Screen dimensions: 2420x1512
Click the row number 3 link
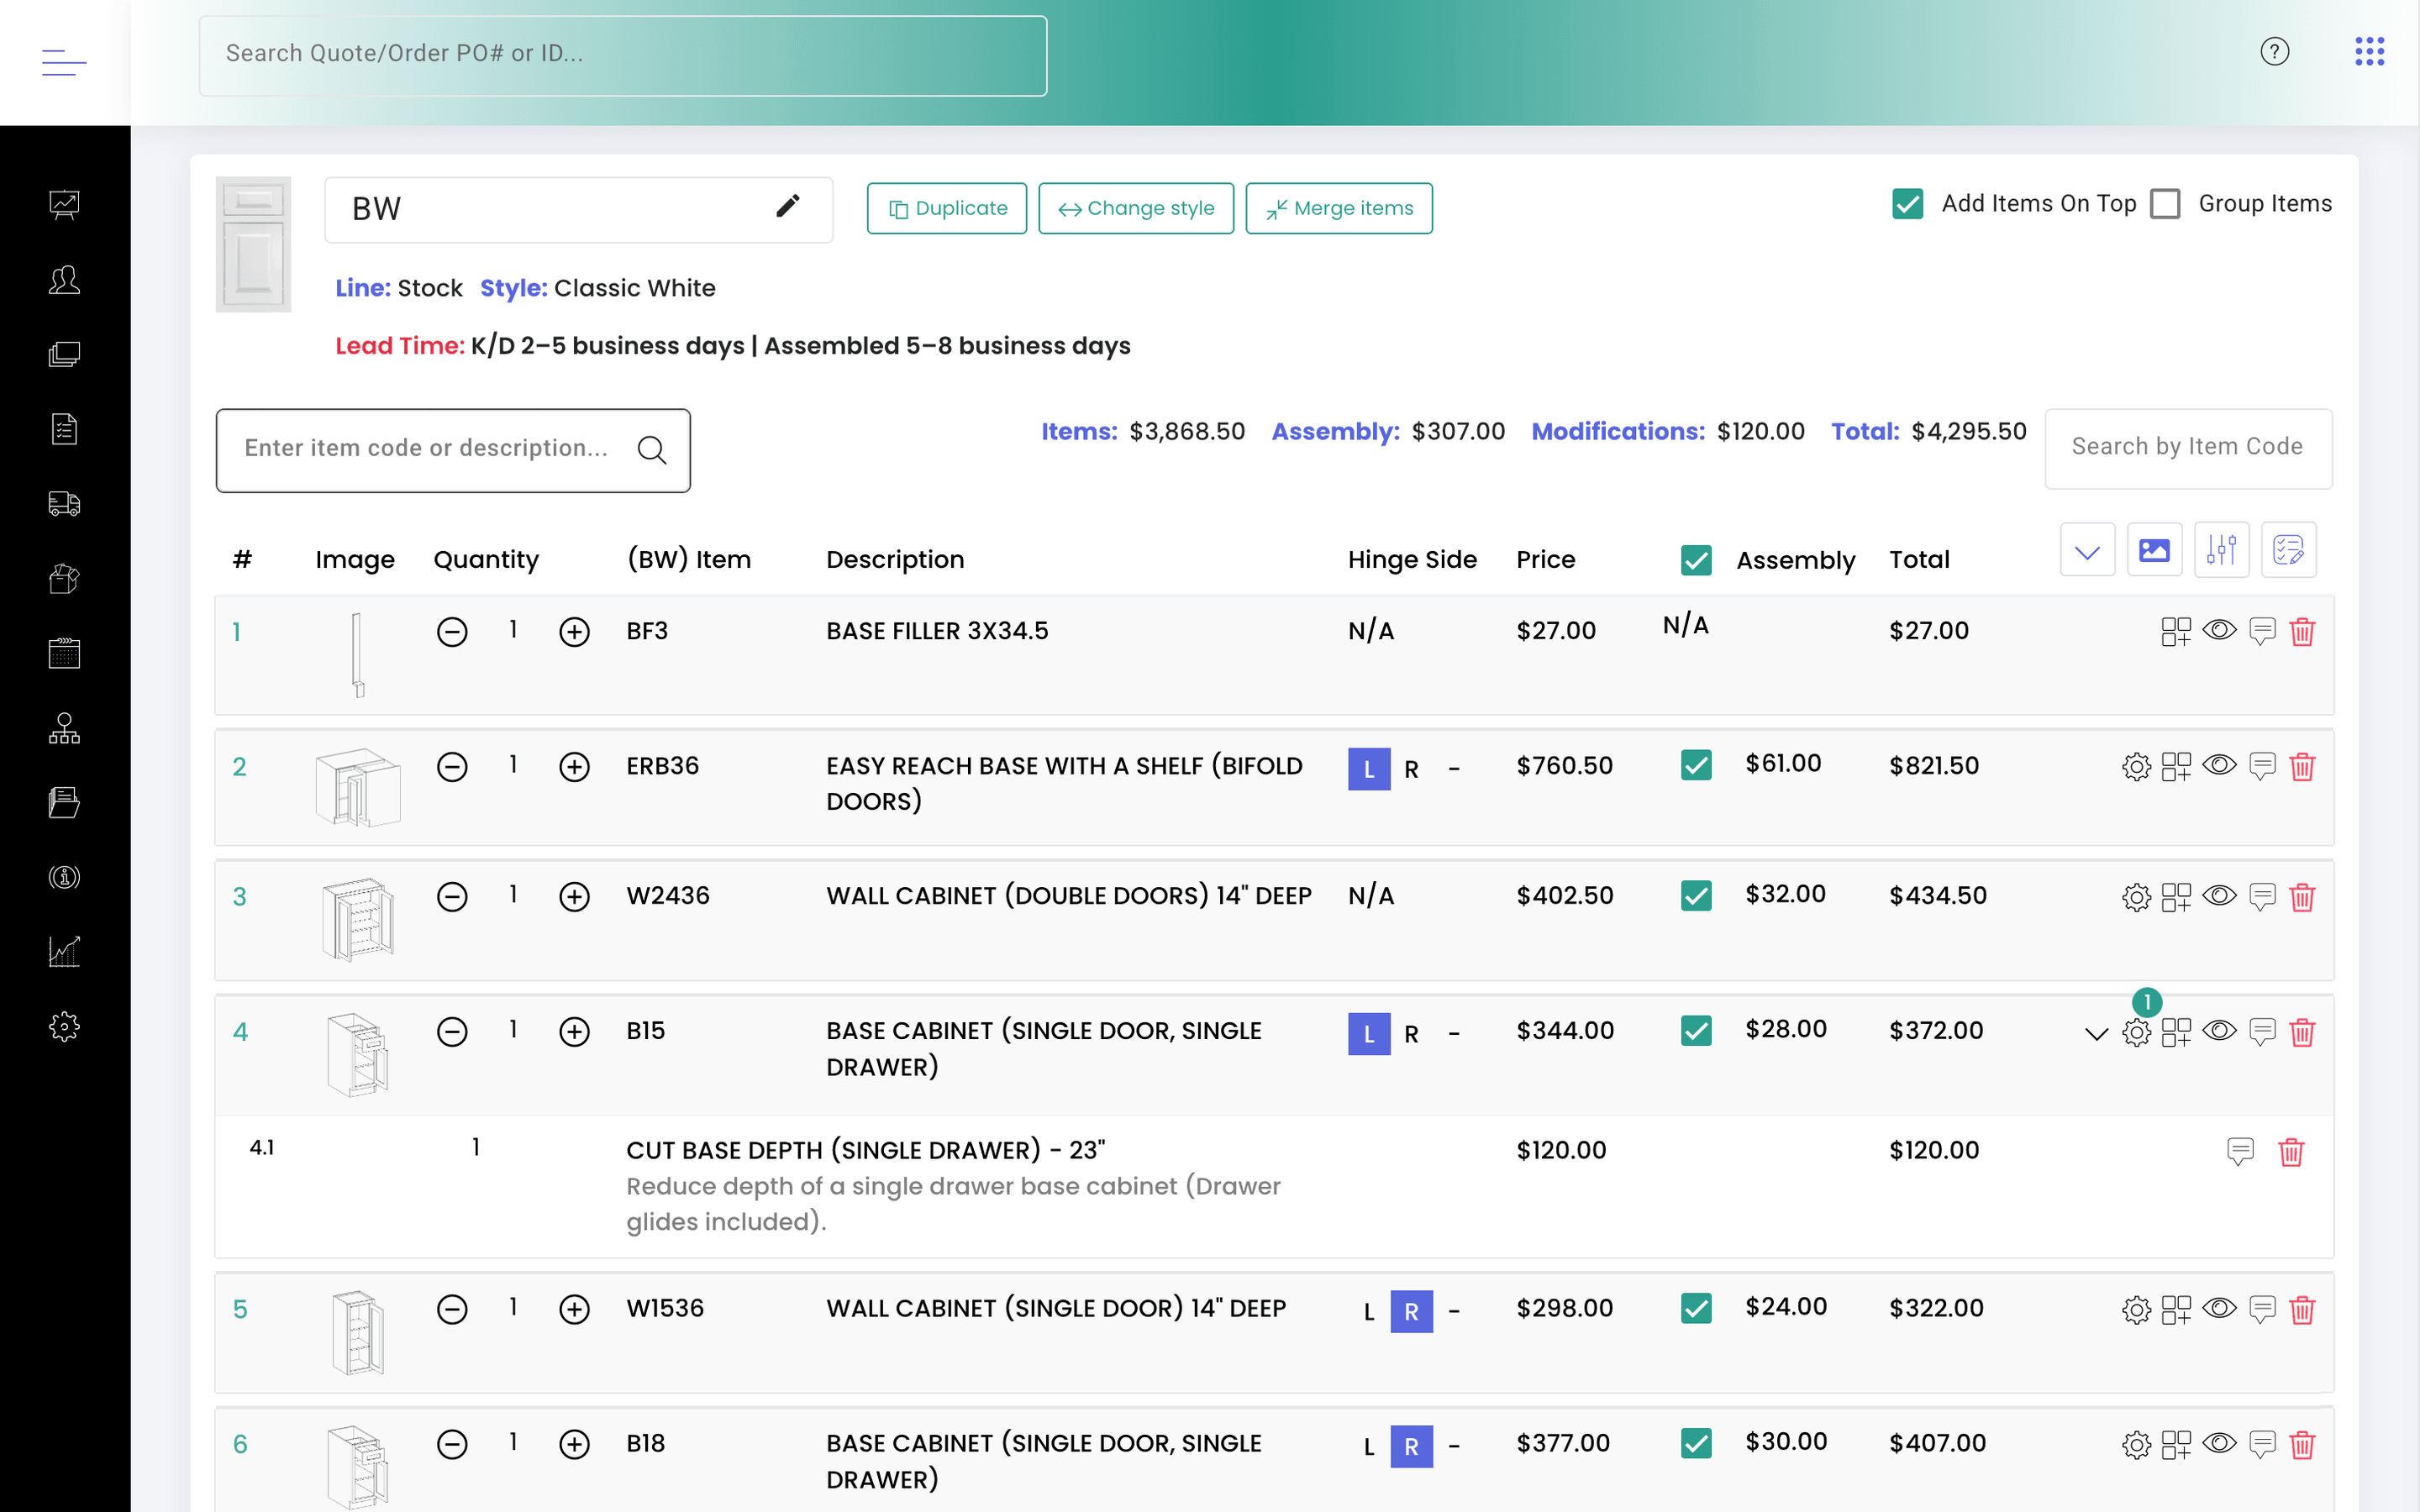239,897
